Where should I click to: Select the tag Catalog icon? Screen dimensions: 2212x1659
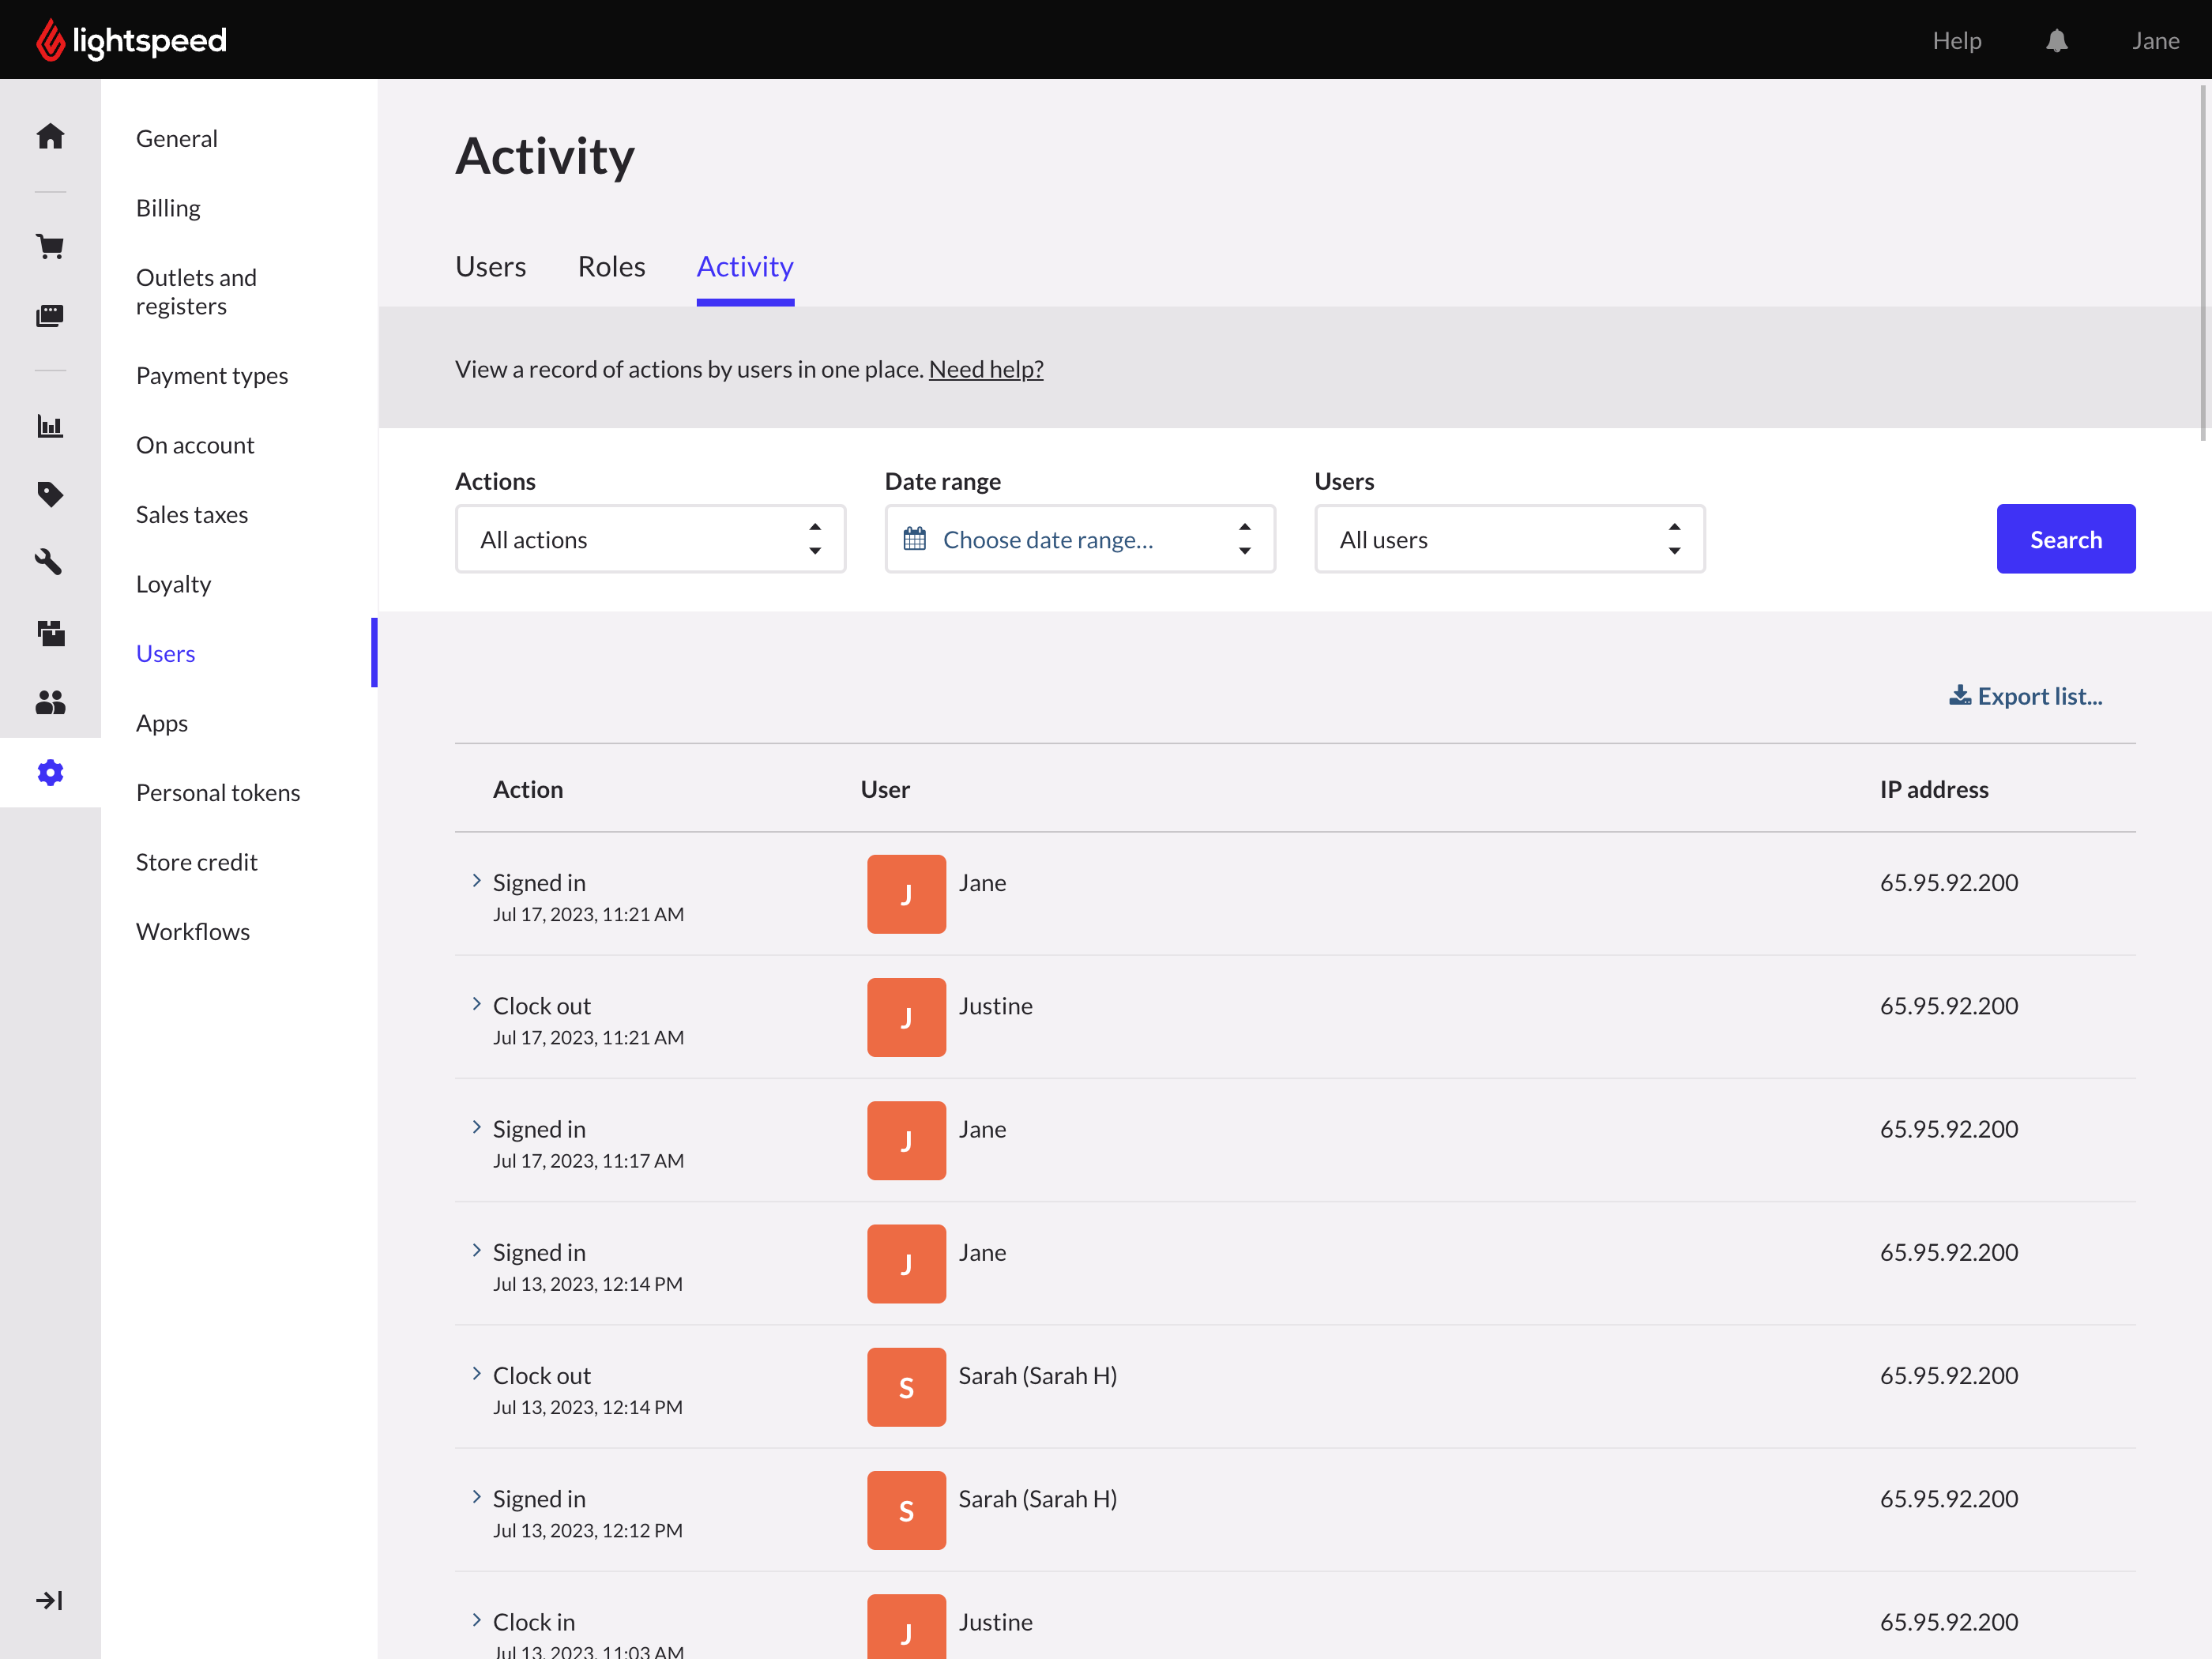click(x=50, y=494)
